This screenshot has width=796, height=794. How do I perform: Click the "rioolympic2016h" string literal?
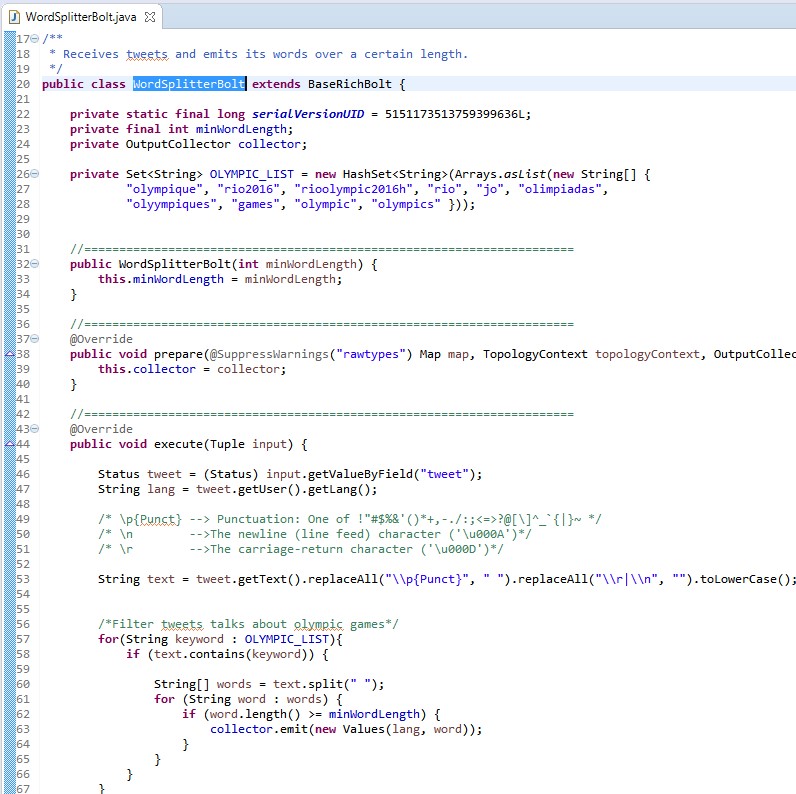[353, 189]
